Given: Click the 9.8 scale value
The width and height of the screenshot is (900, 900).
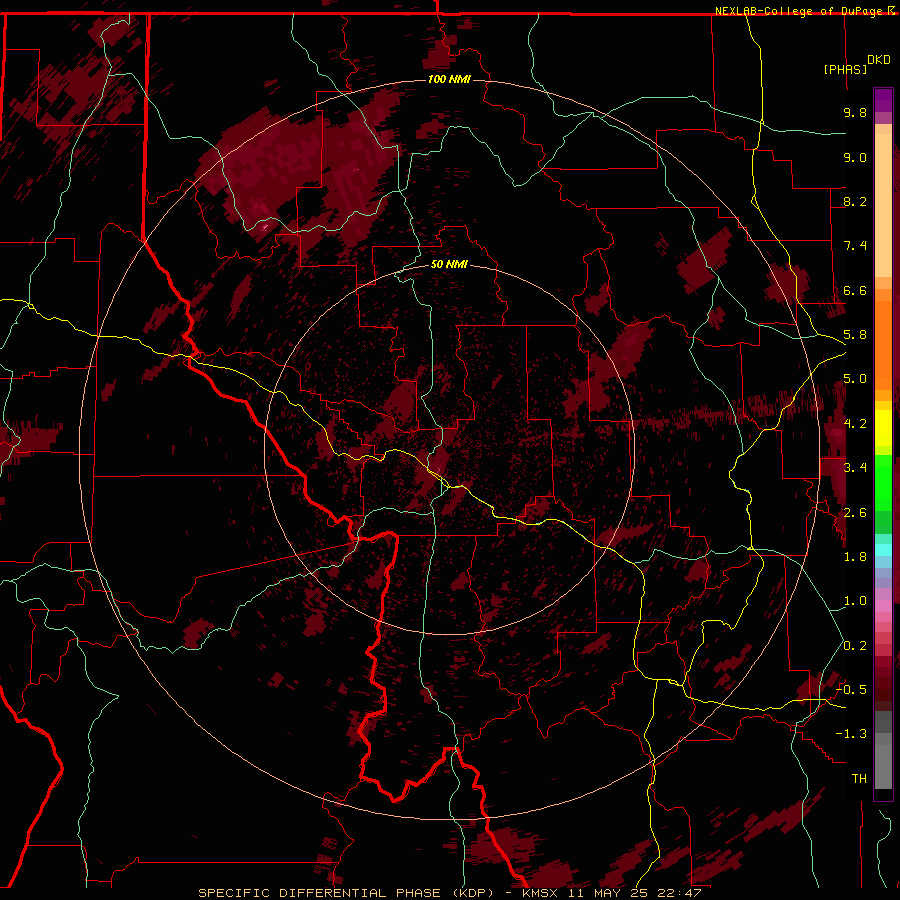Looking at the screenshot, I should pos(855,112).
